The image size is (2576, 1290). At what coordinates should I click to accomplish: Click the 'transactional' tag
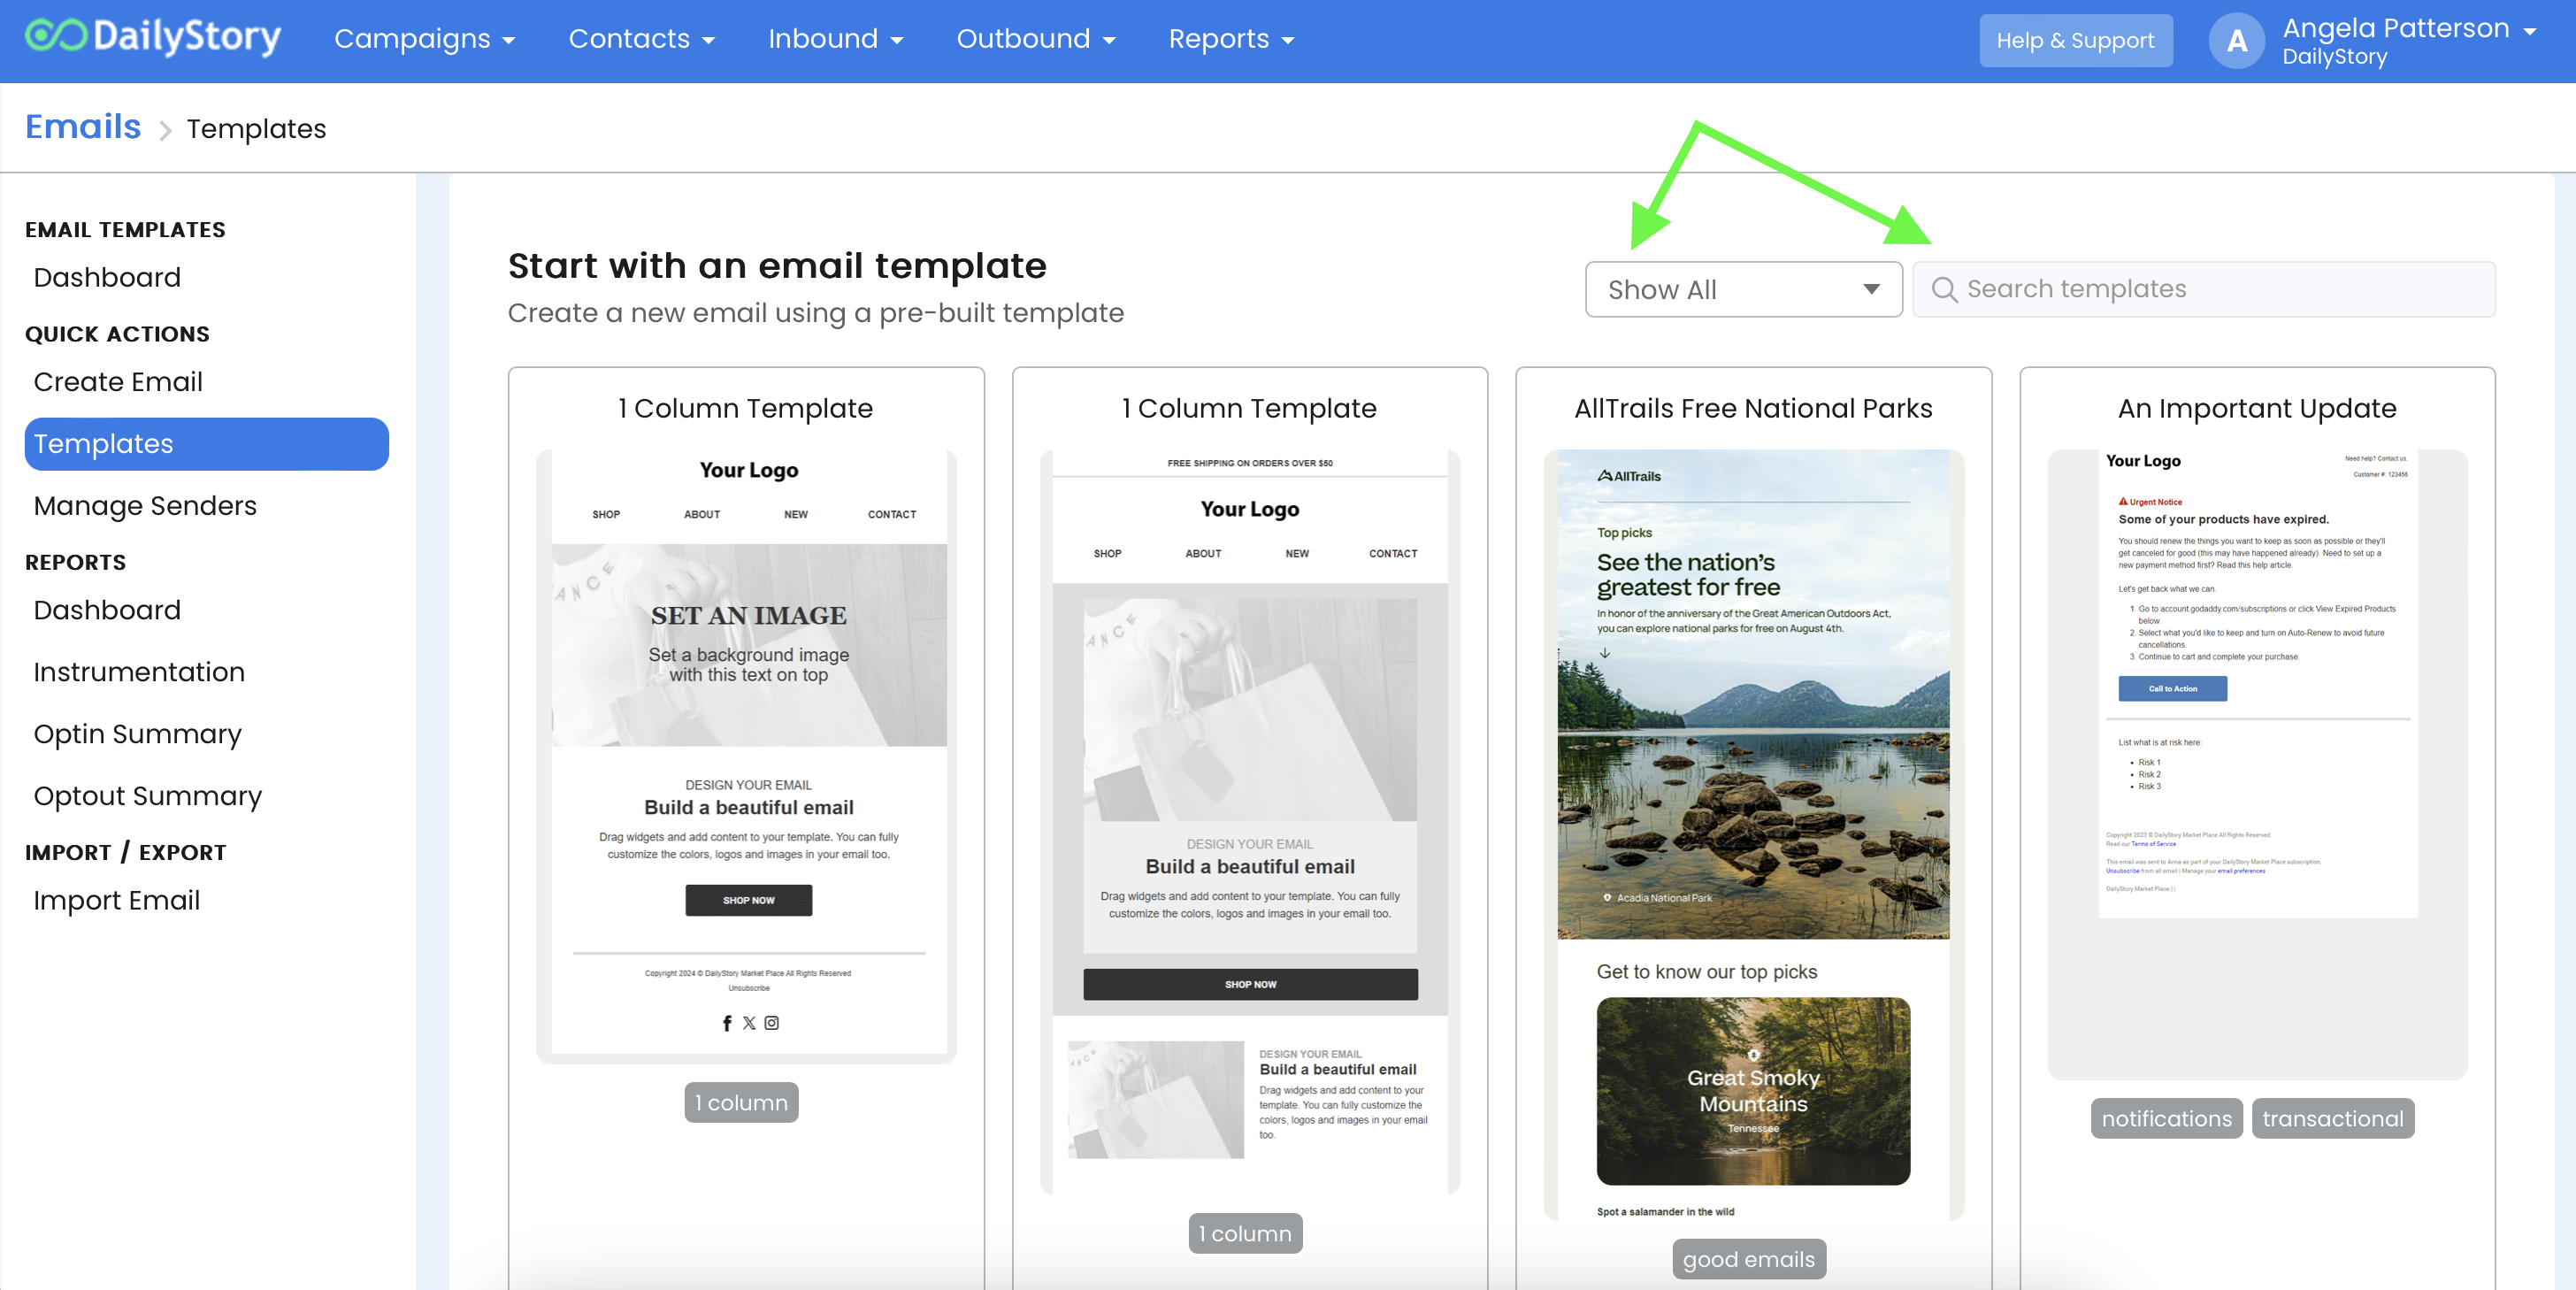coord(2333,1118)
